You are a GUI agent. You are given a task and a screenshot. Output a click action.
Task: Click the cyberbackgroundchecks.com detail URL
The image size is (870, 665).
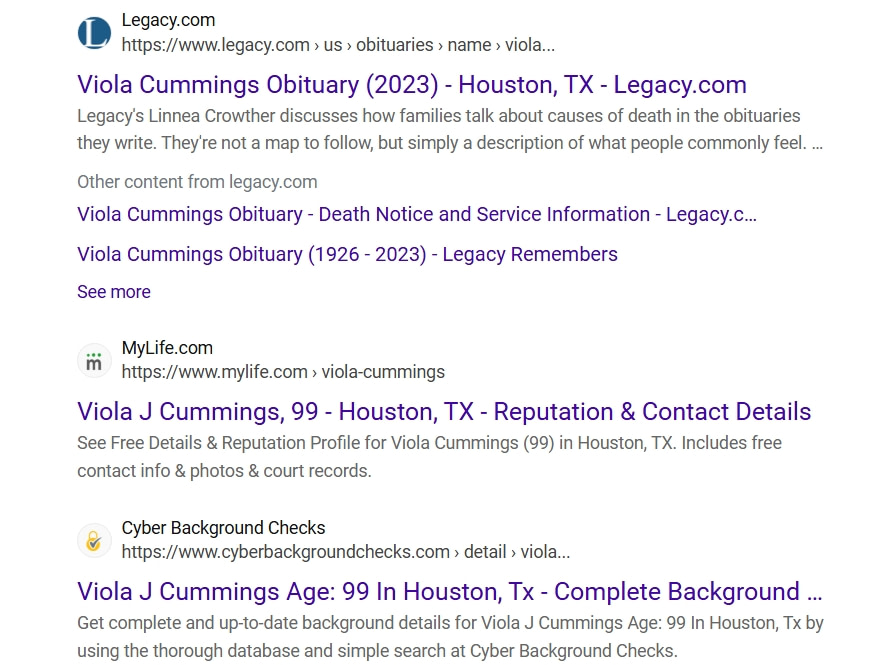pos(346,552)
